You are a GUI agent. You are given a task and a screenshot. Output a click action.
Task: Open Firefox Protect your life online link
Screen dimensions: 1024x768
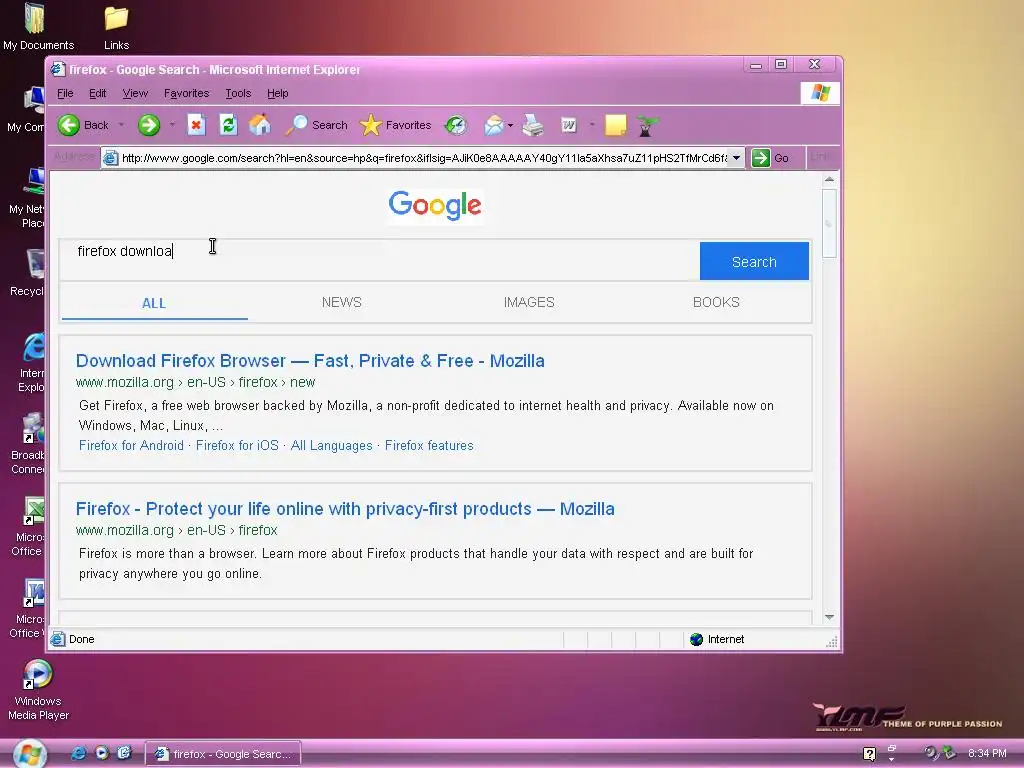(x=345, y=509)
